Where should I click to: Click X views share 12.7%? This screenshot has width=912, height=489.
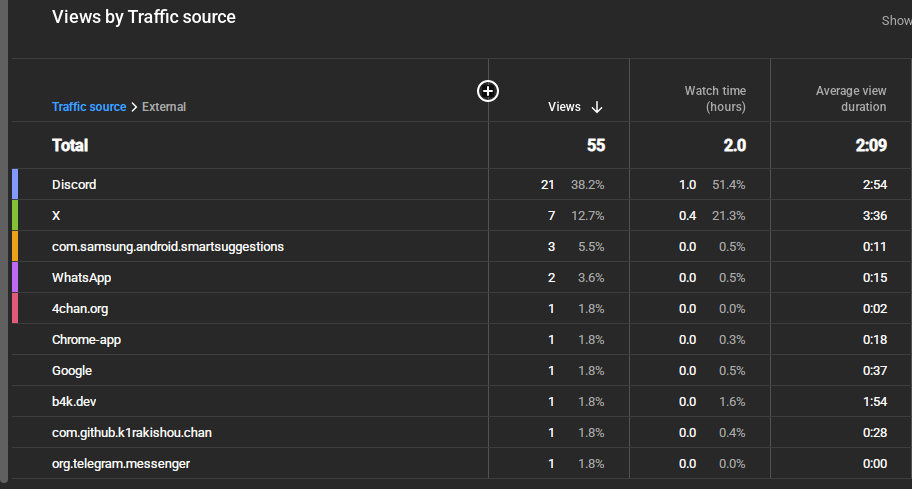[587, 216]
